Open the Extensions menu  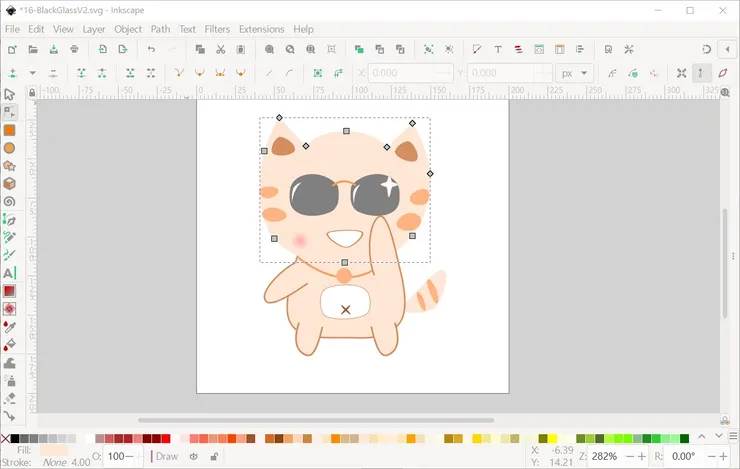tap(261, 29)
